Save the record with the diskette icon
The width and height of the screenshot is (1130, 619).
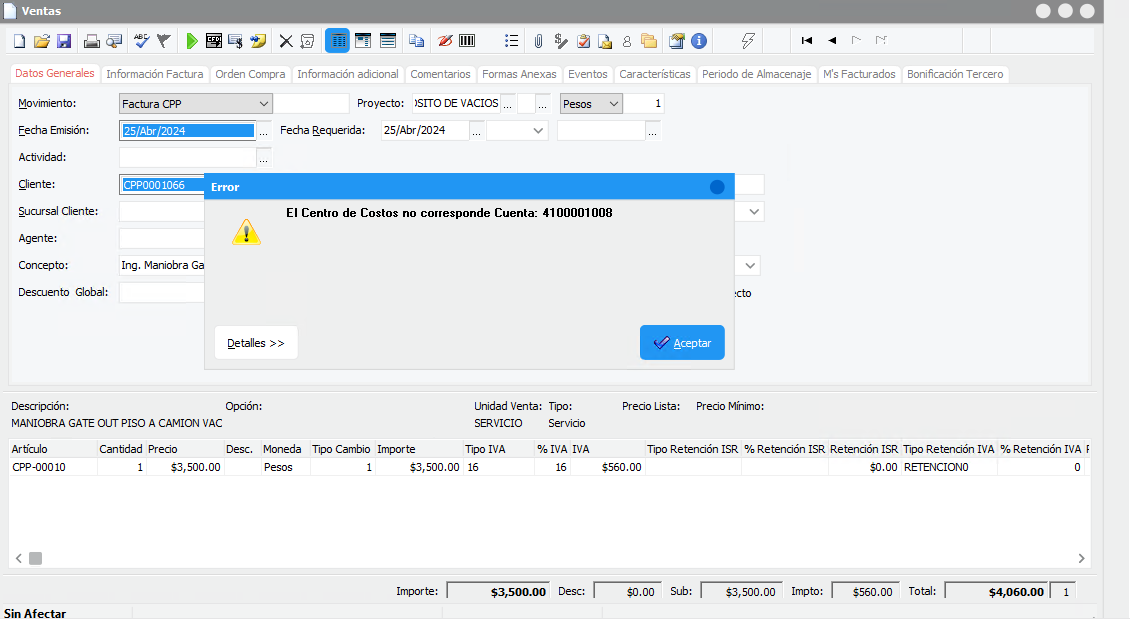point(64,40)
